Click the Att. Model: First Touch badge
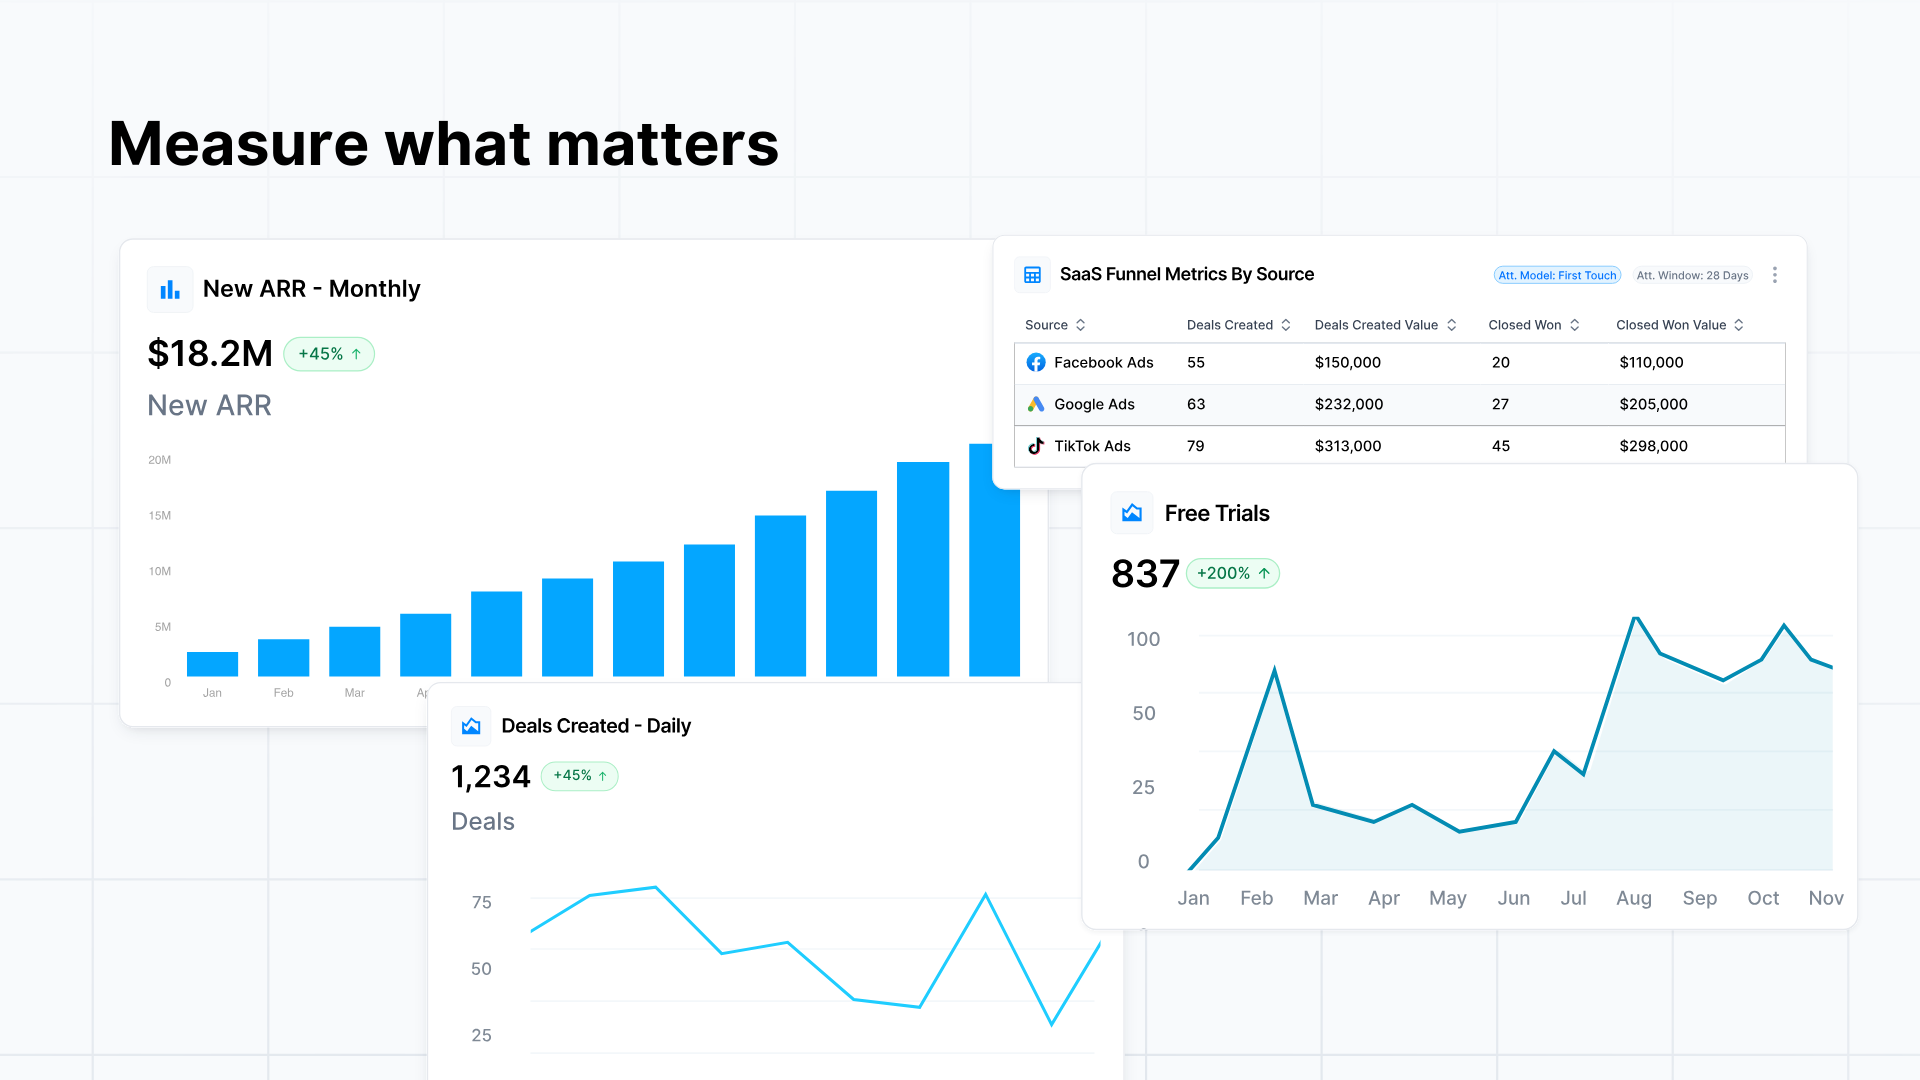1920x1080 pixels. [x=1557, y=275]
